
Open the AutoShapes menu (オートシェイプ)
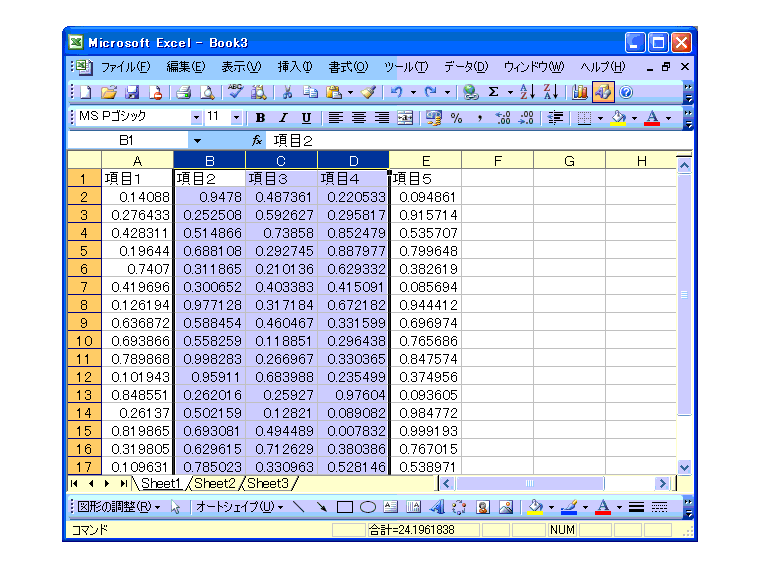point(240,507)
